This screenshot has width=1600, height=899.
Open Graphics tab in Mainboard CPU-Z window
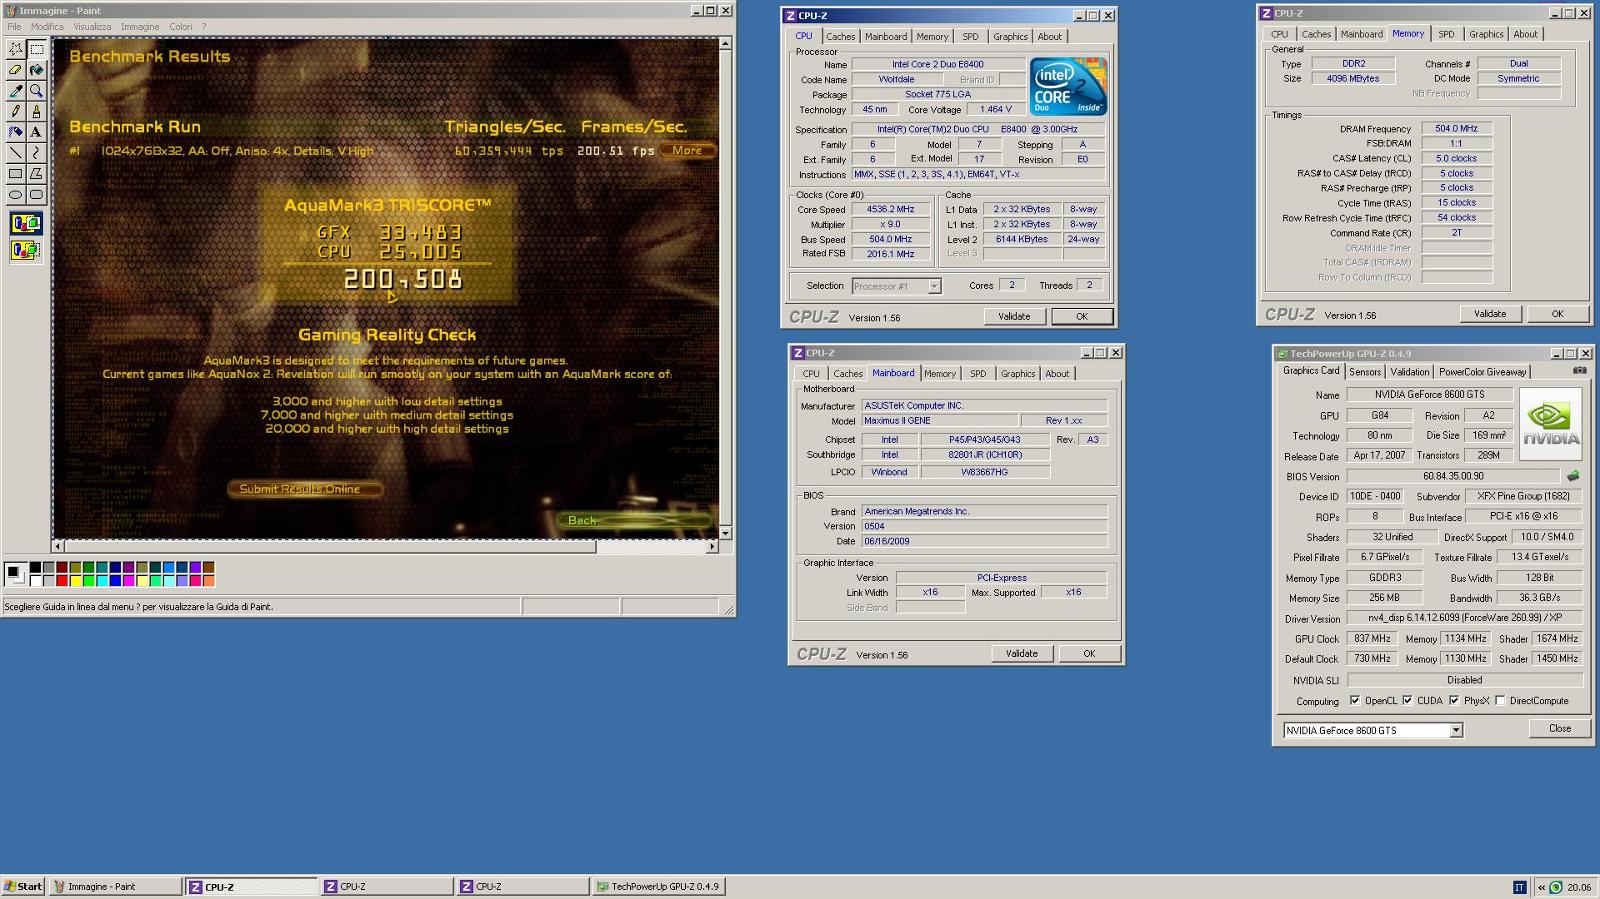click(1018, 374)
